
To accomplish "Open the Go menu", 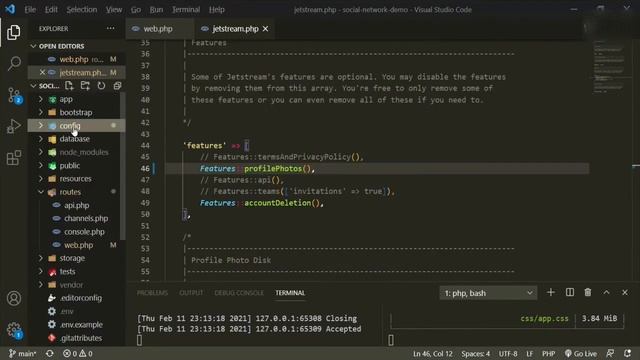I will 136,9.
